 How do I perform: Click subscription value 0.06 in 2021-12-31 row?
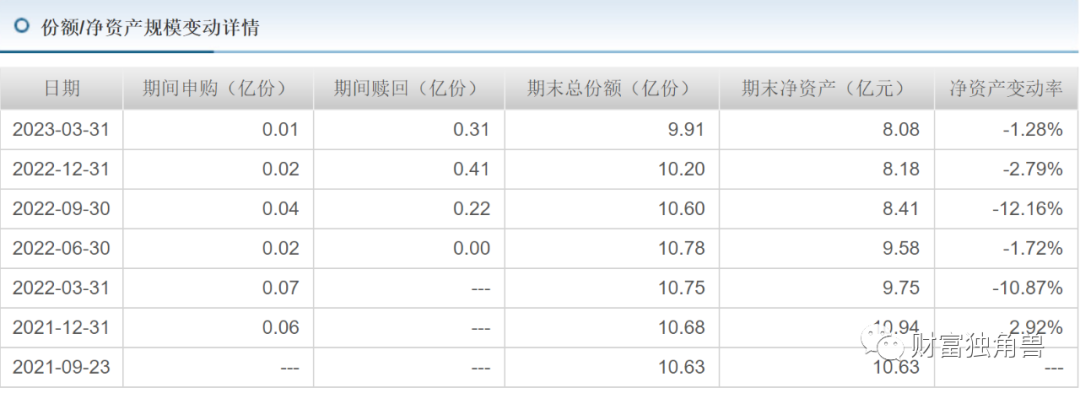tap(281, 328)
